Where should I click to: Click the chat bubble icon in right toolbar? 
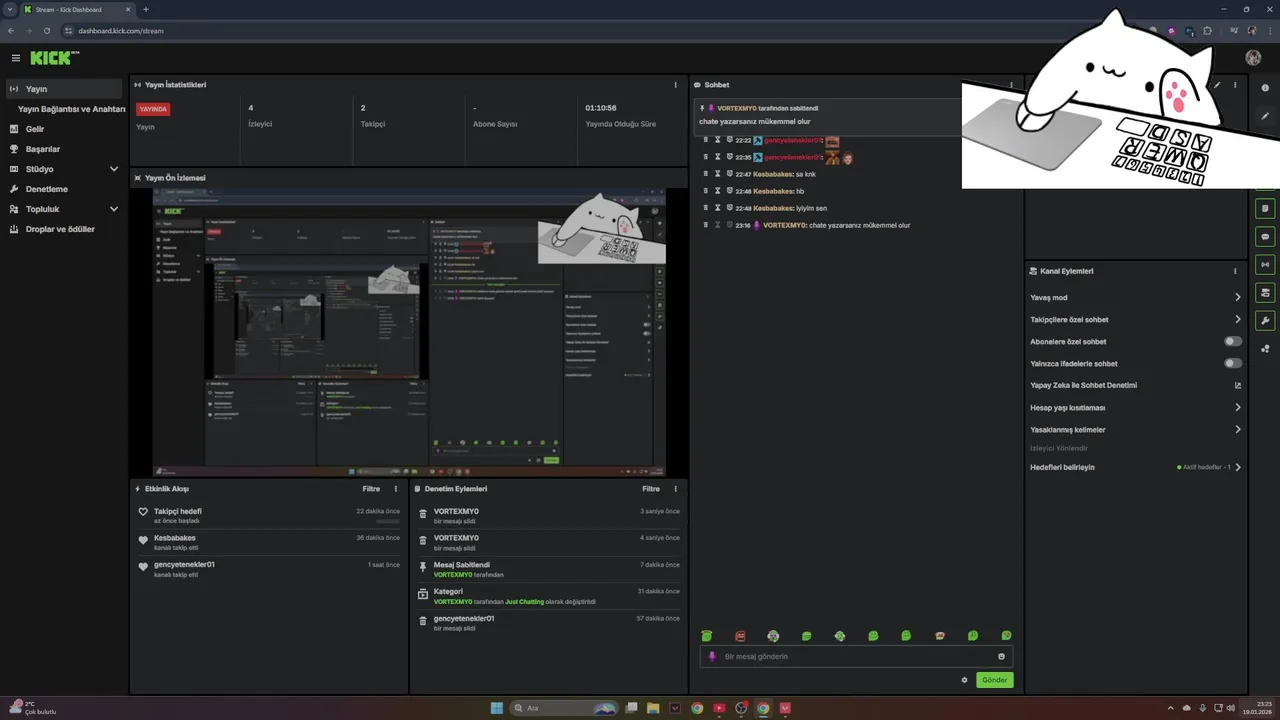[x=1265, y=237]
